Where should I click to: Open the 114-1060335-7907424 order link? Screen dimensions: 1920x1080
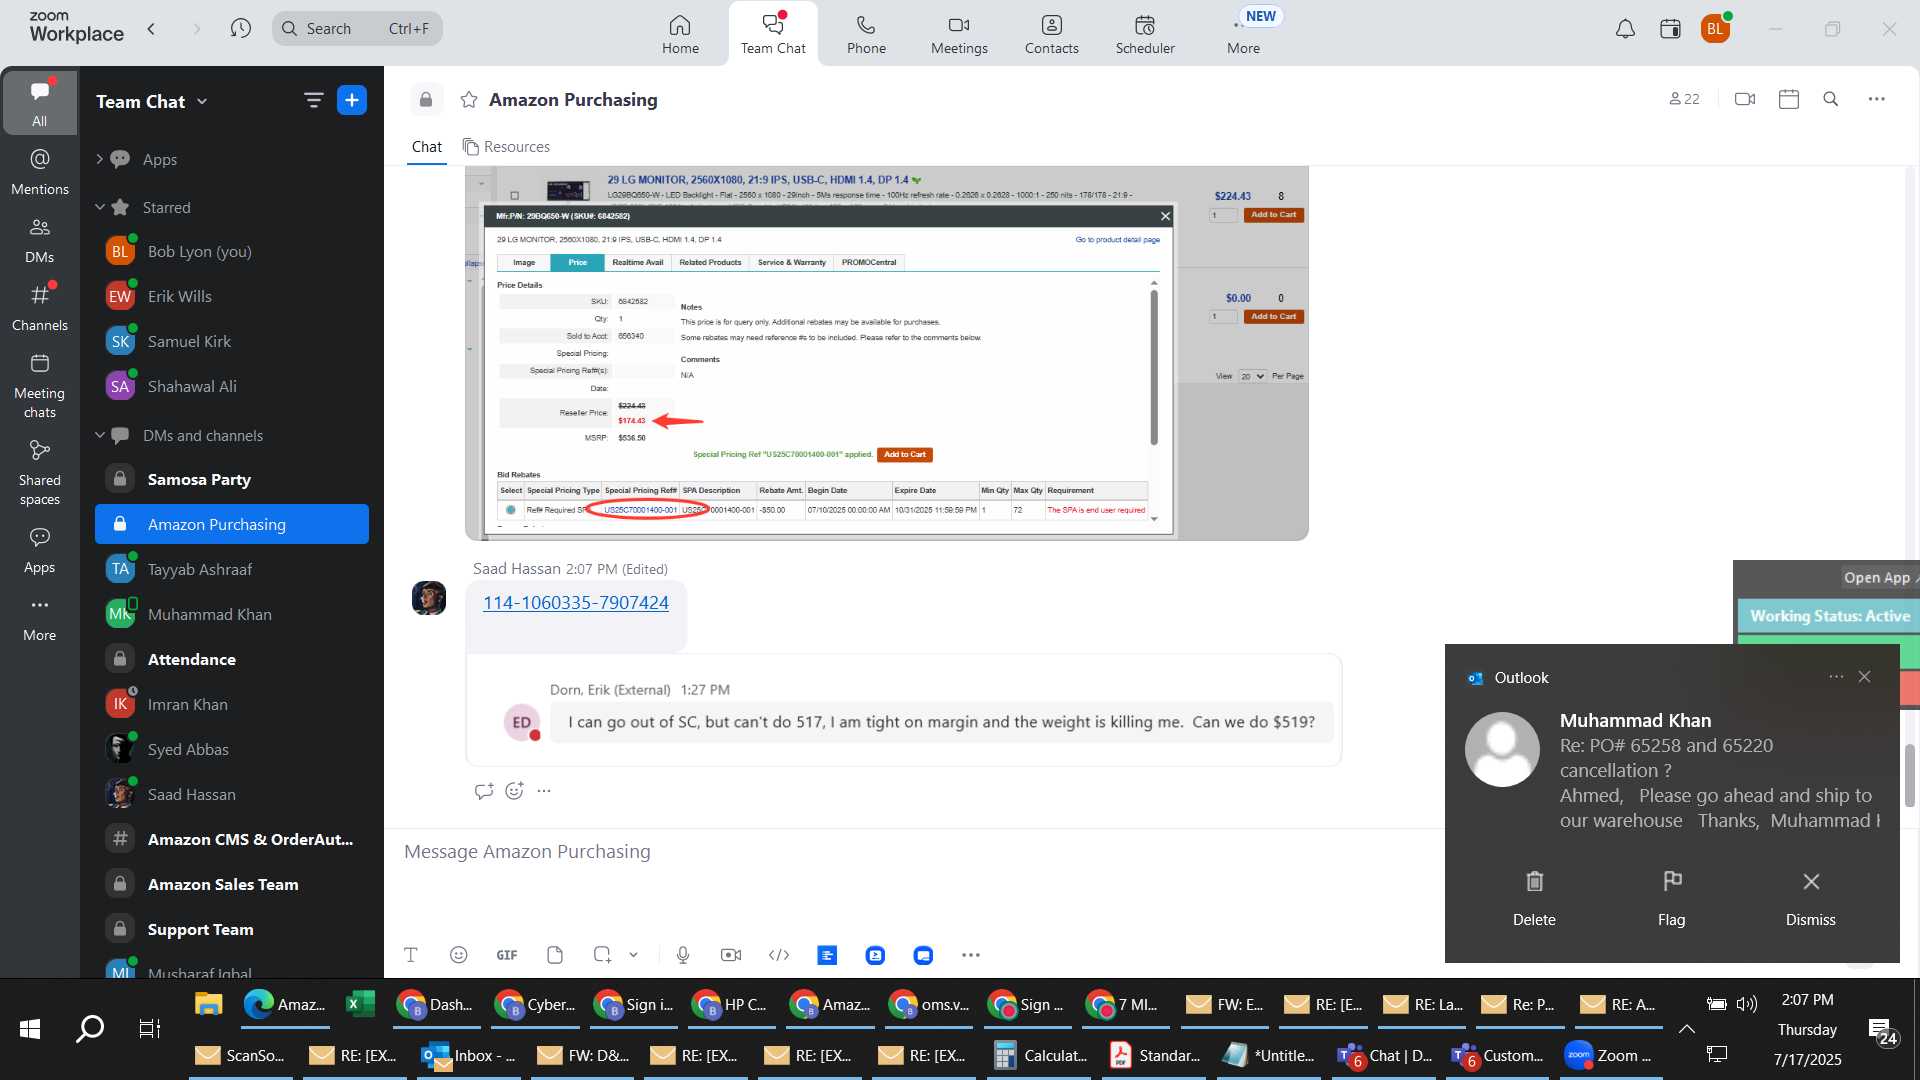click(575, 603)
